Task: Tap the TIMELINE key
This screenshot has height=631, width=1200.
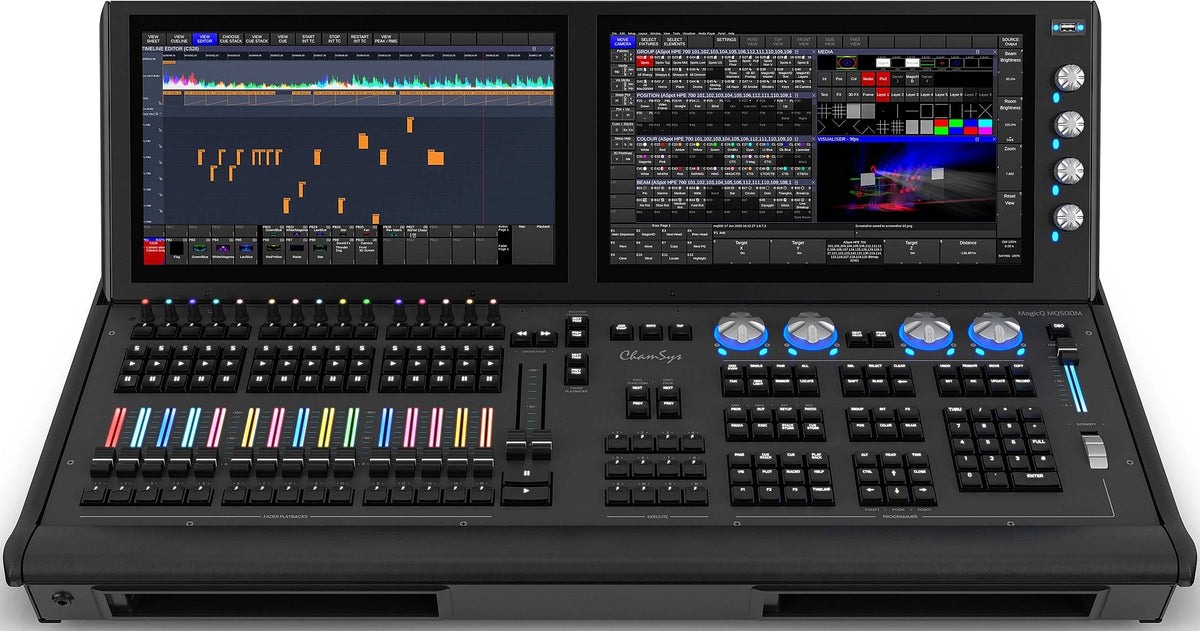Action: (x=822, y=493)
